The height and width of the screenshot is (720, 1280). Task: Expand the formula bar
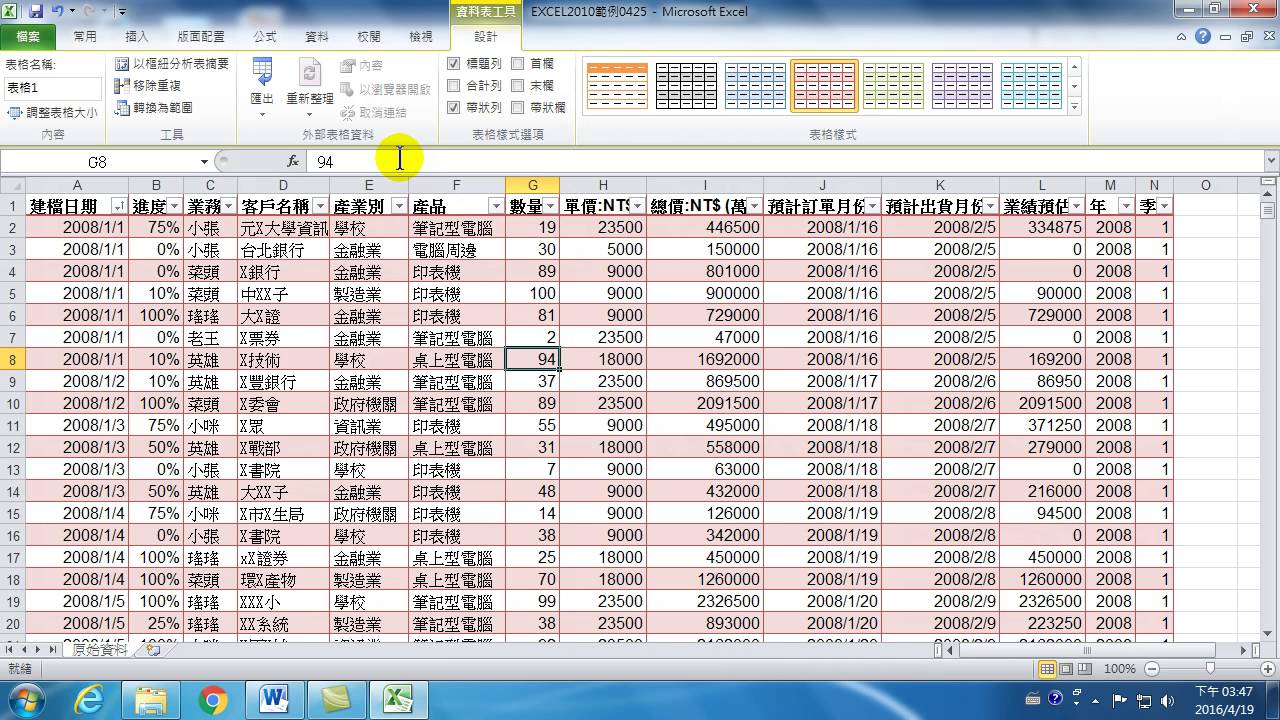[x=1271, y=161]
